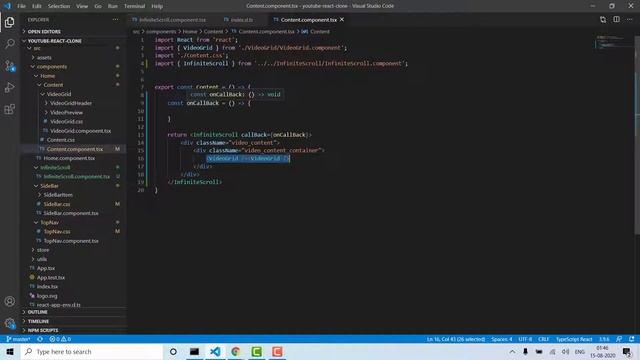Switch to index.d.ts tab
The height and width of the screenshot is (360, 640).
point(242,20)
